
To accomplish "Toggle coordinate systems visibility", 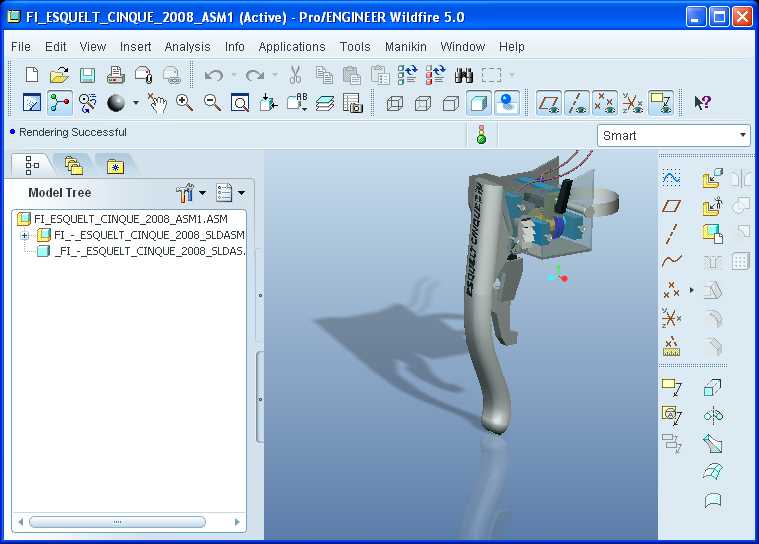I will coord(632,103).
